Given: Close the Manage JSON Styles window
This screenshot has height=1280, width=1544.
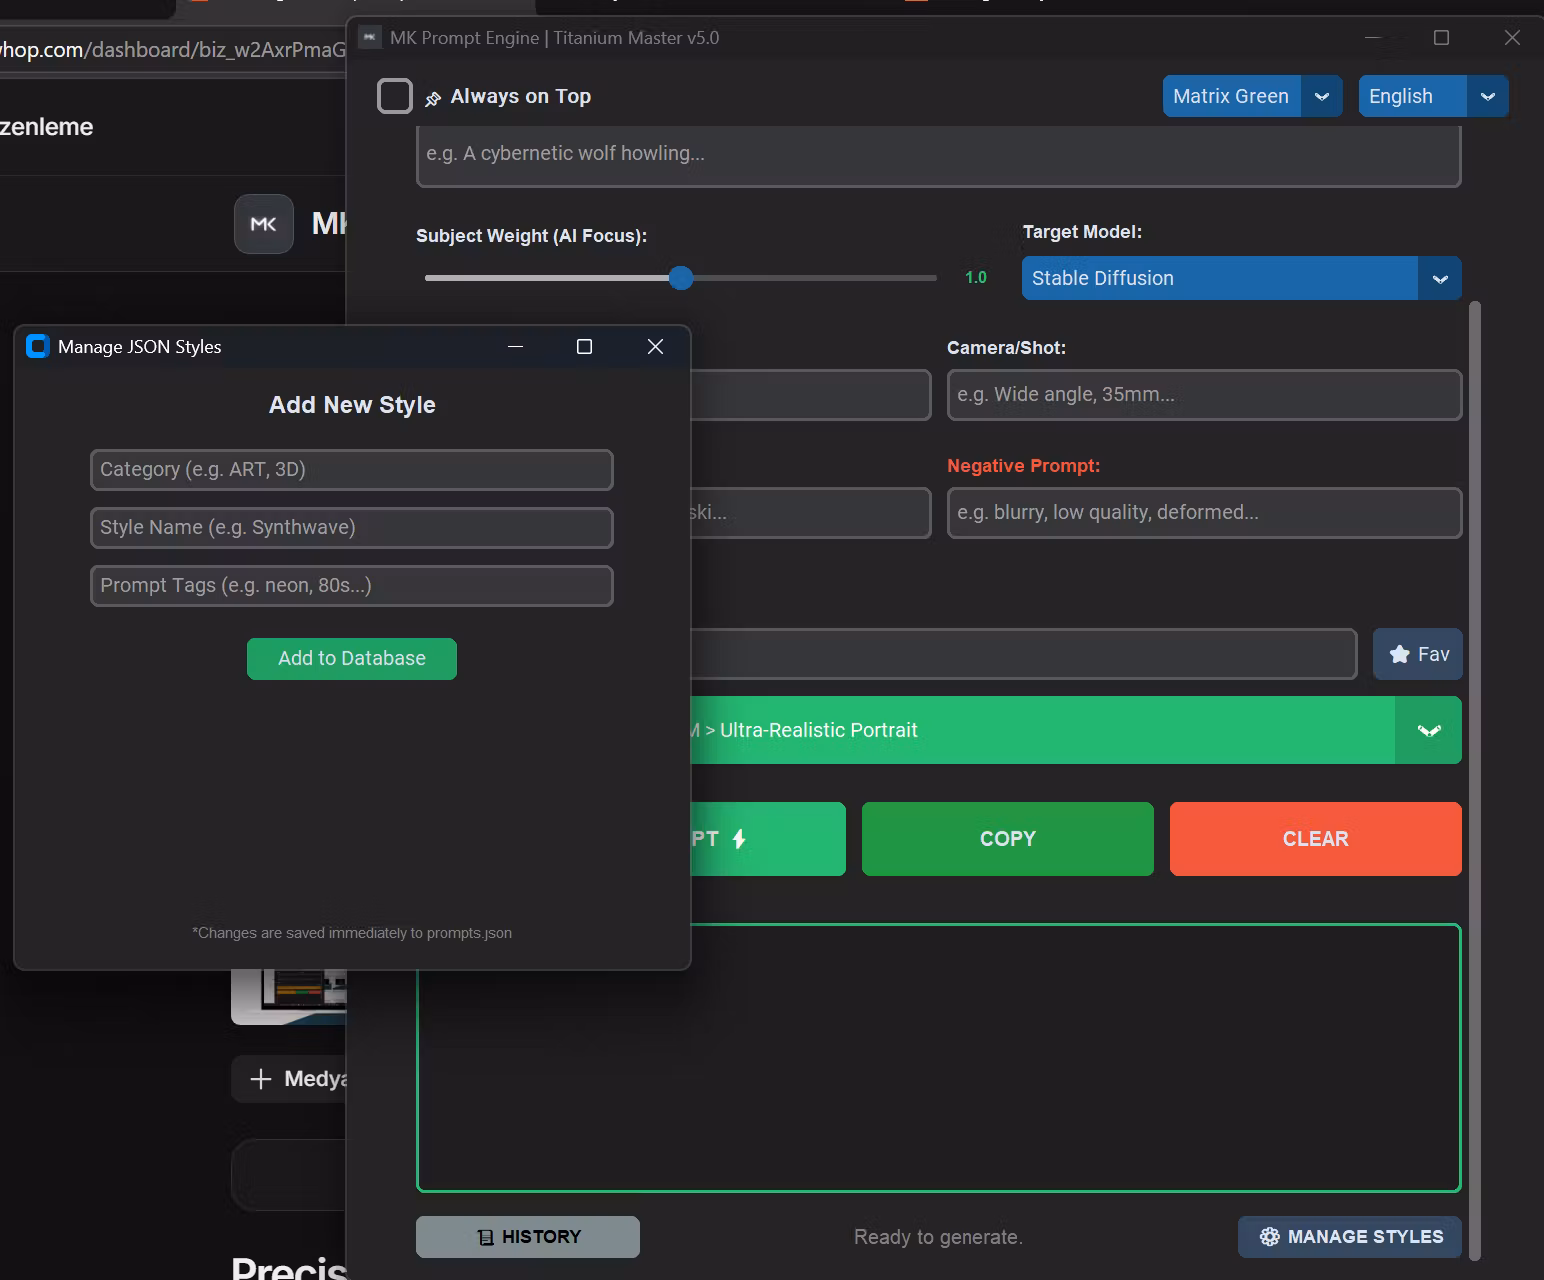Looking at the screenshot, I should [x=655, y=346].
